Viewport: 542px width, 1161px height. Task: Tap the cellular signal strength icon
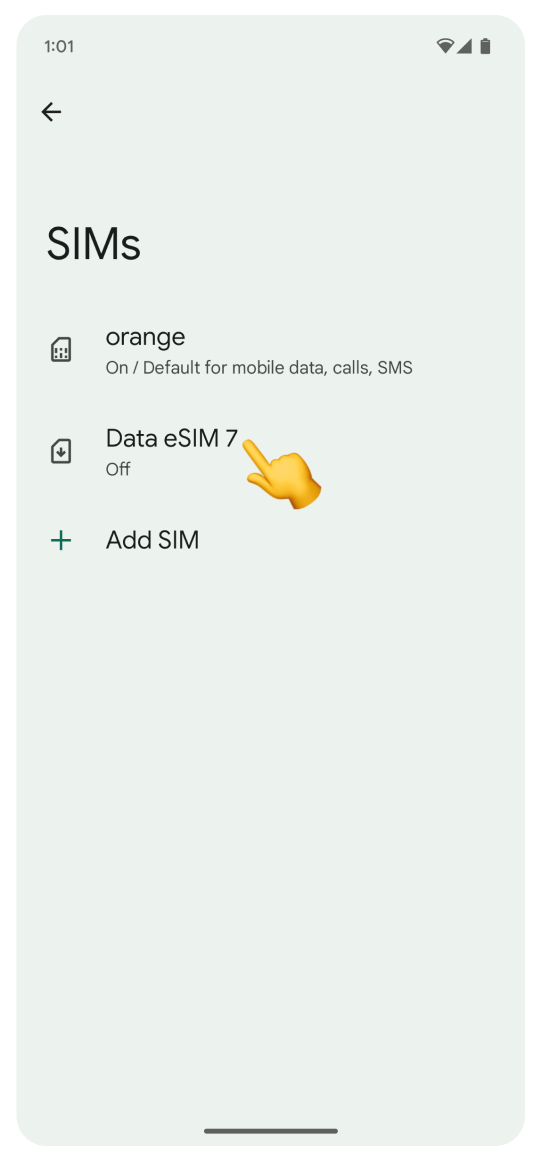tap(464, 46)
